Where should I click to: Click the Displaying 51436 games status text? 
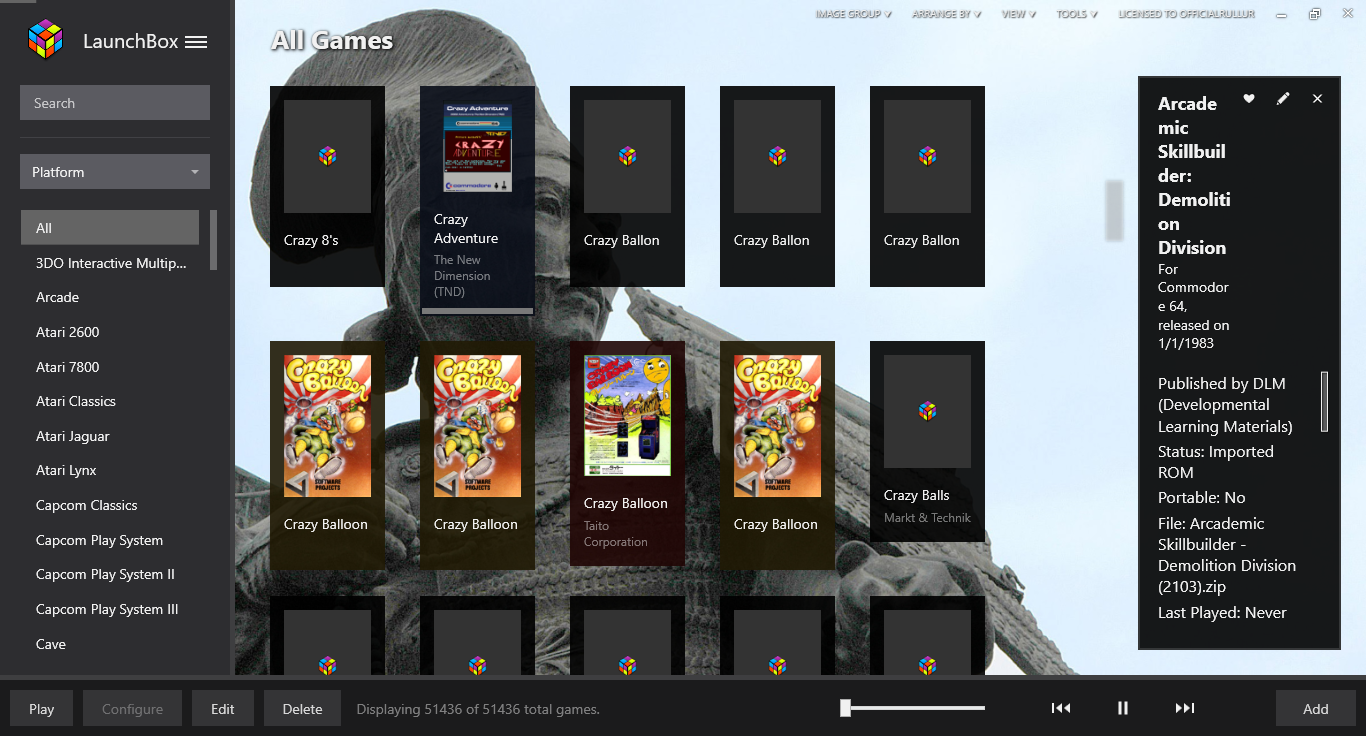[478, 709]
